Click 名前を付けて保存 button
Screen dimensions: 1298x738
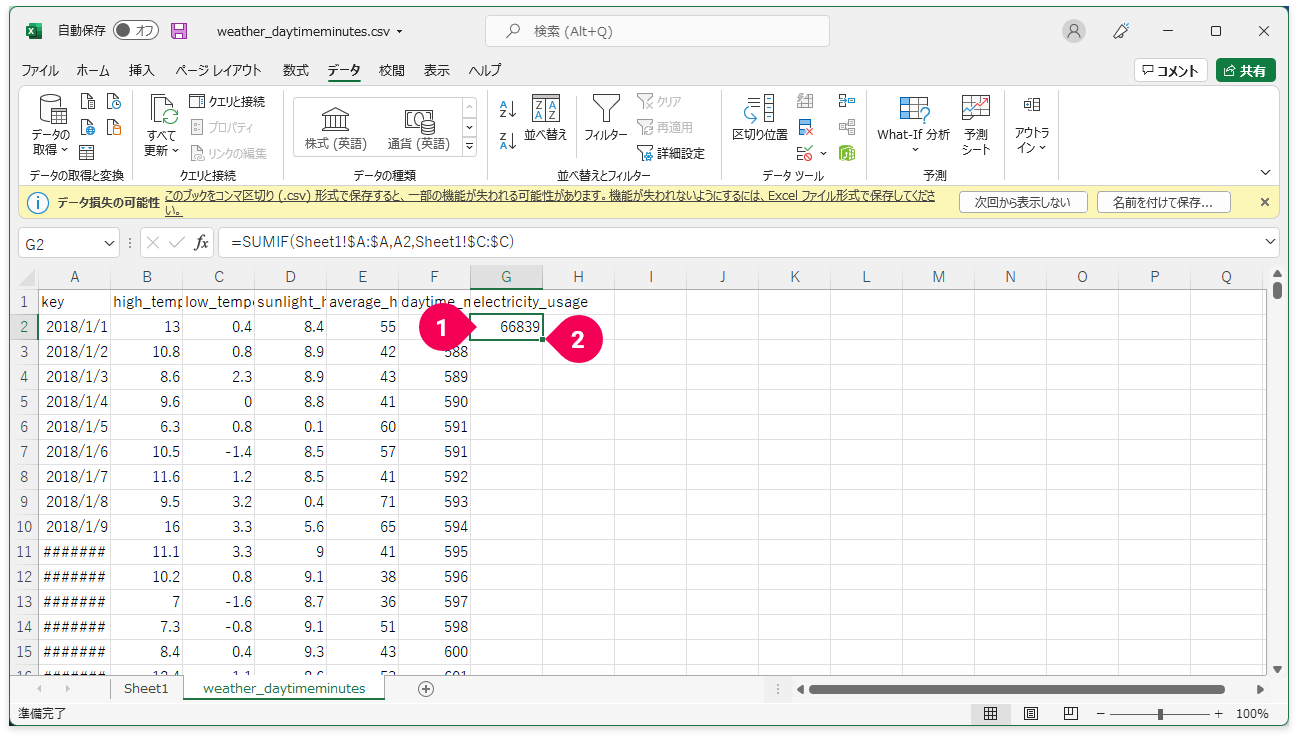coord(1163,202)
